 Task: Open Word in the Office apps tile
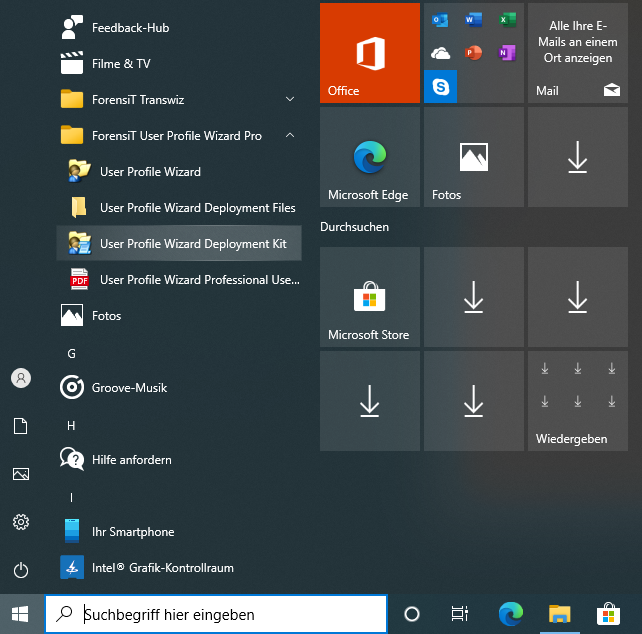(474, 20)
